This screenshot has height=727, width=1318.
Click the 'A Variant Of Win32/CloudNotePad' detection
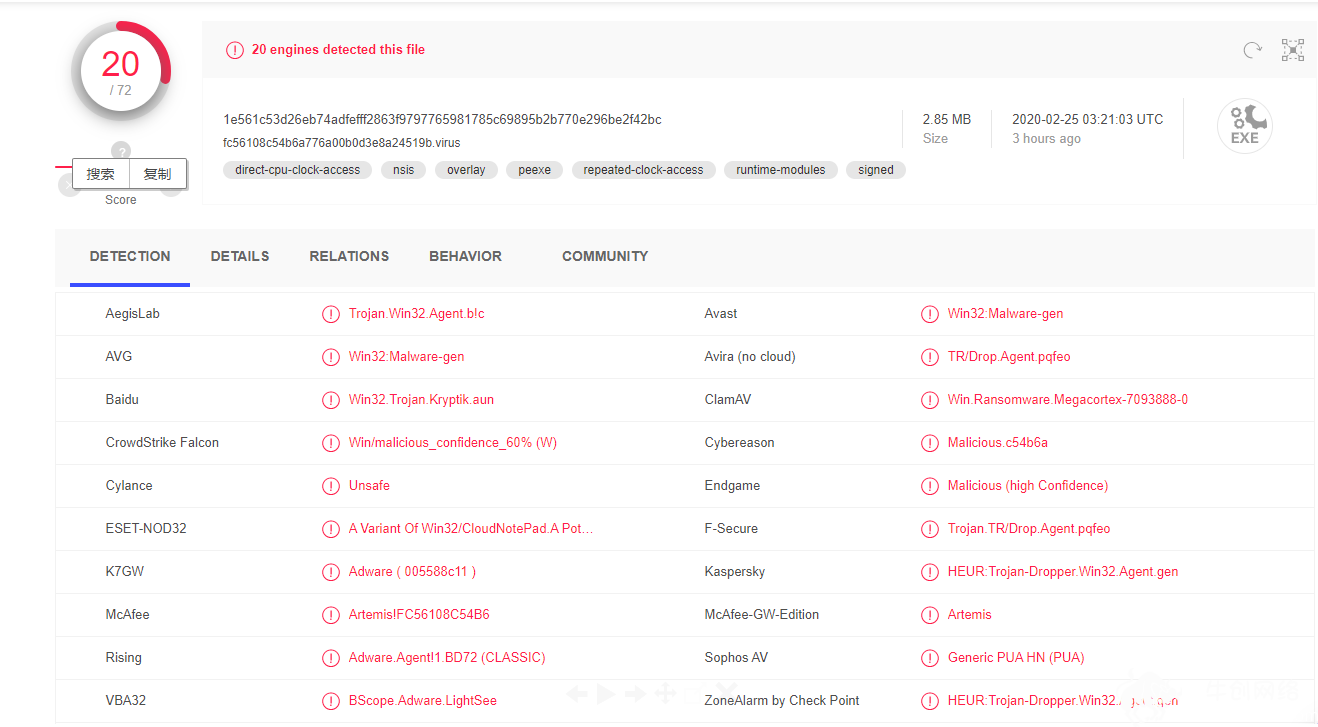(471, 529)
